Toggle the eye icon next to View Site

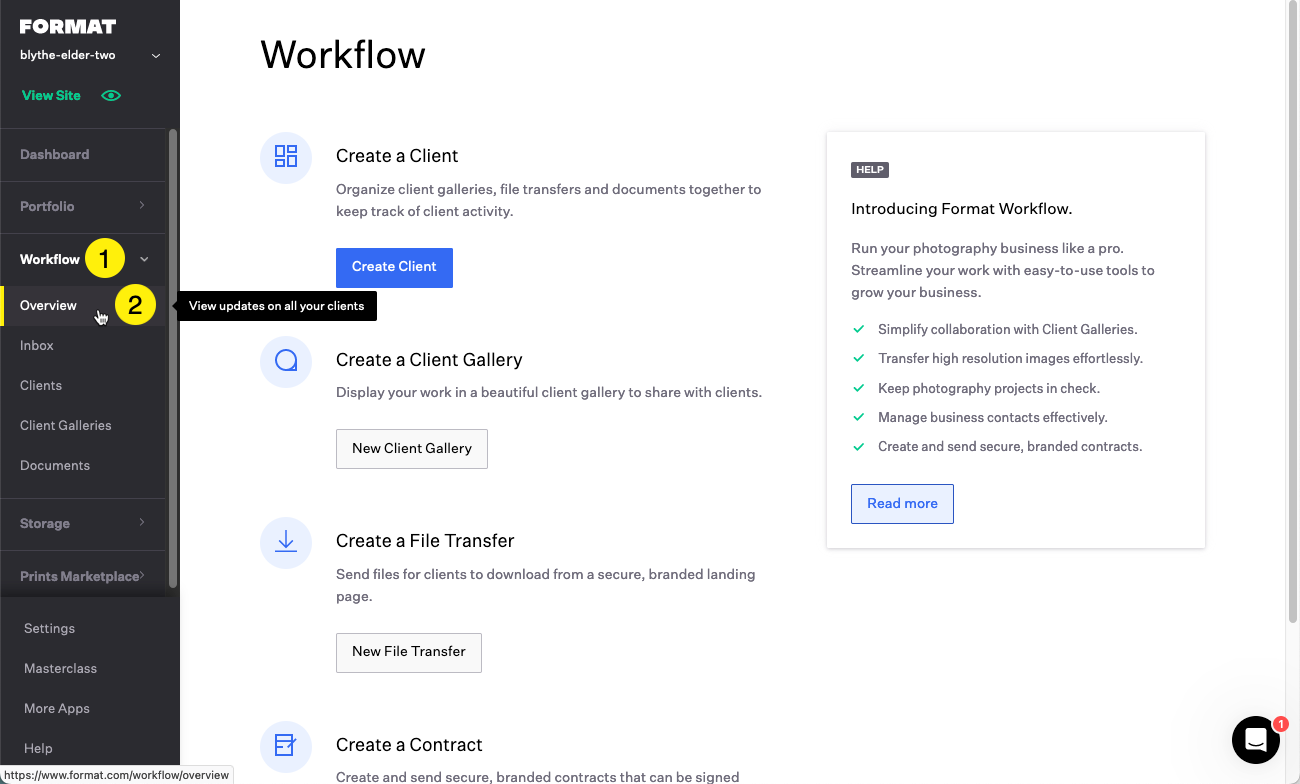point(110,95)
